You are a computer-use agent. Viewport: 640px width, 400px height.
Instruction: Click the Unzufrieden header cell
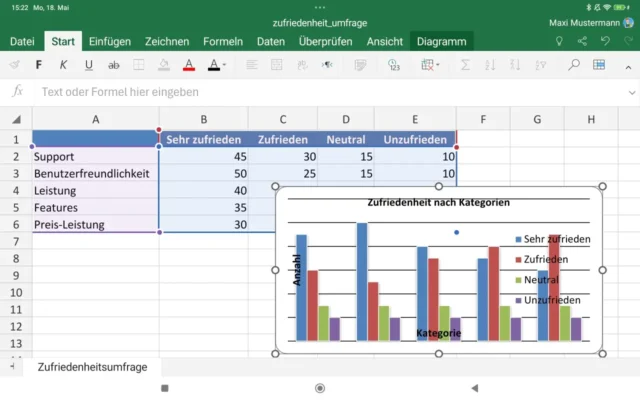pos(415,140)
